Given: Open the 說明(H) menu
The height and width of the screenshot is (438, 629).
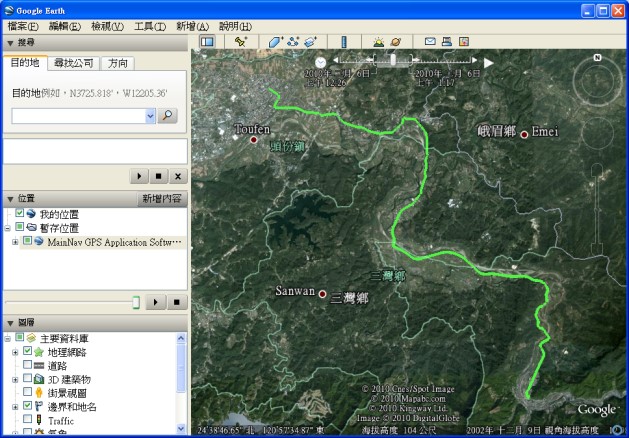Looking at the screenshot, I should 235,27.
